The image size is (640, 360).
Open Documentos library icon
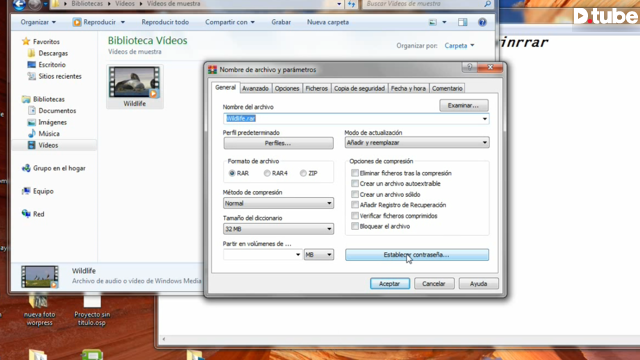tap(31, 111)
